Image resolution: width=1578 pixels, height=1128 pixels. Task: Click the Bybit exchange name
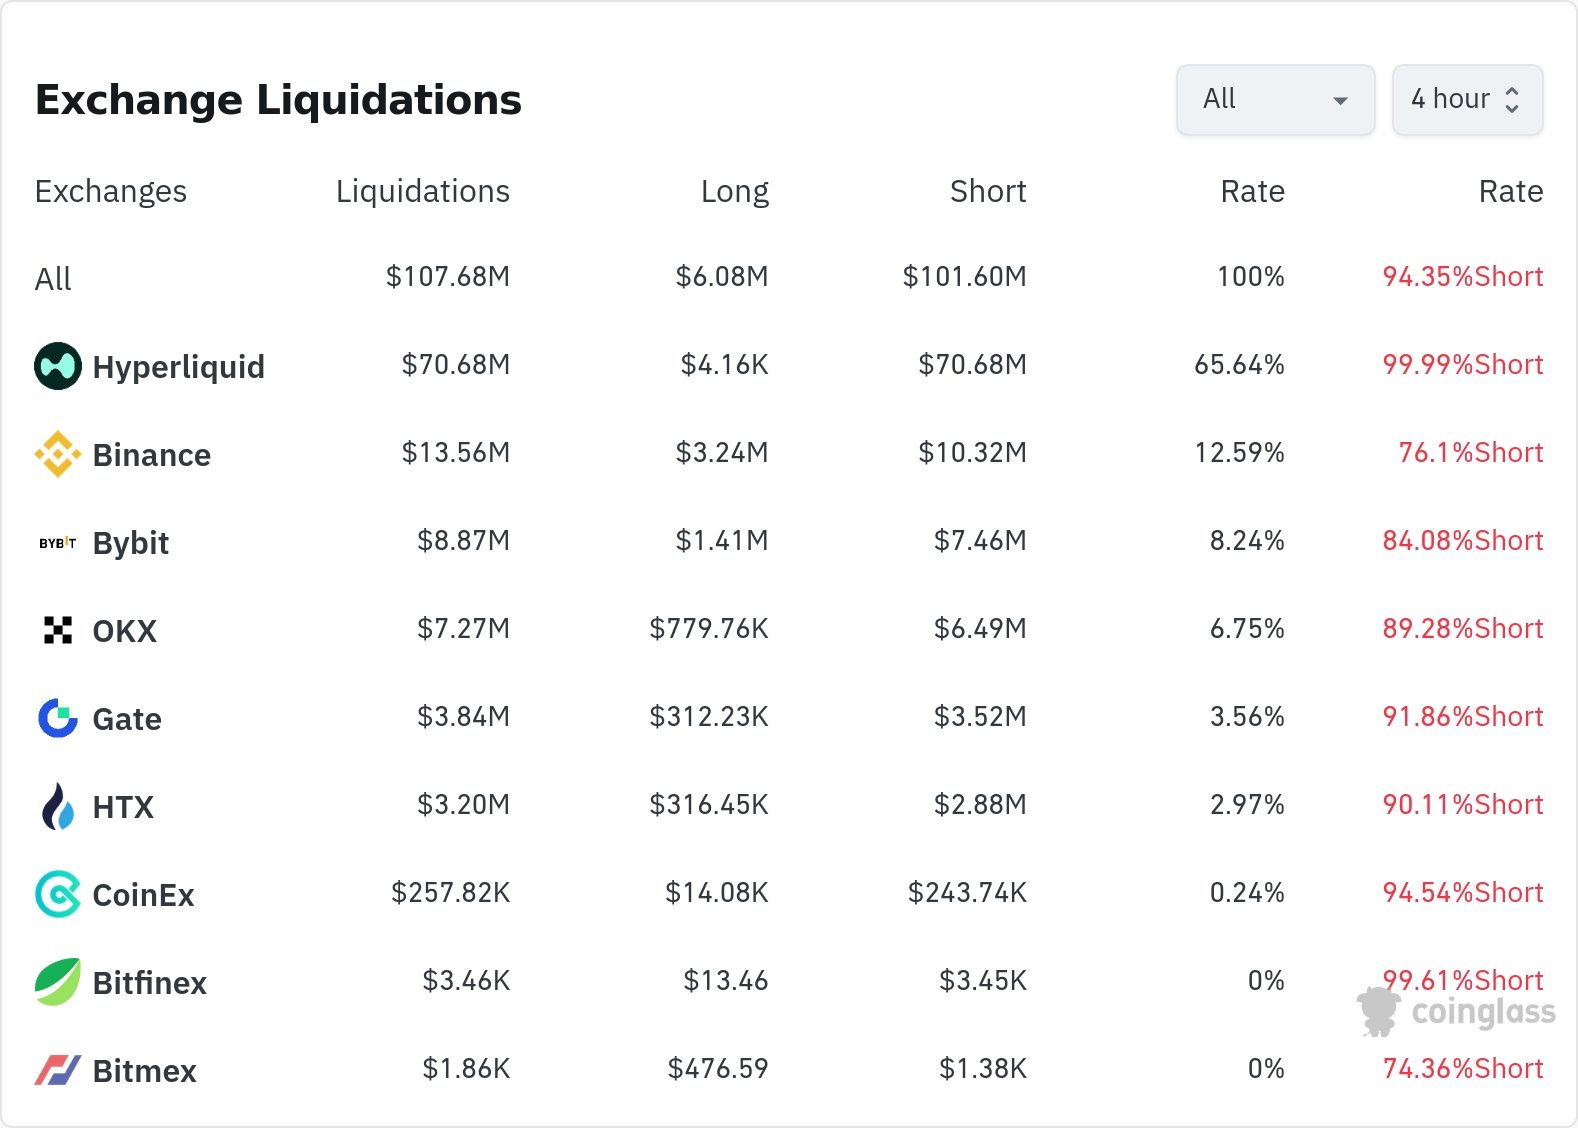(x=130, y=543)
